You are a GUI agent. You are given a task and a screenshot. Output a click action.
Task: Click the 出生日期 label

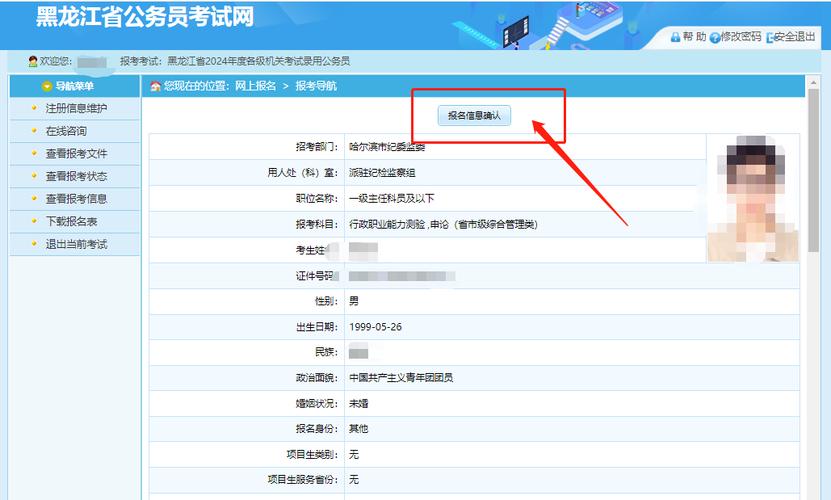(x=317, y=327)
